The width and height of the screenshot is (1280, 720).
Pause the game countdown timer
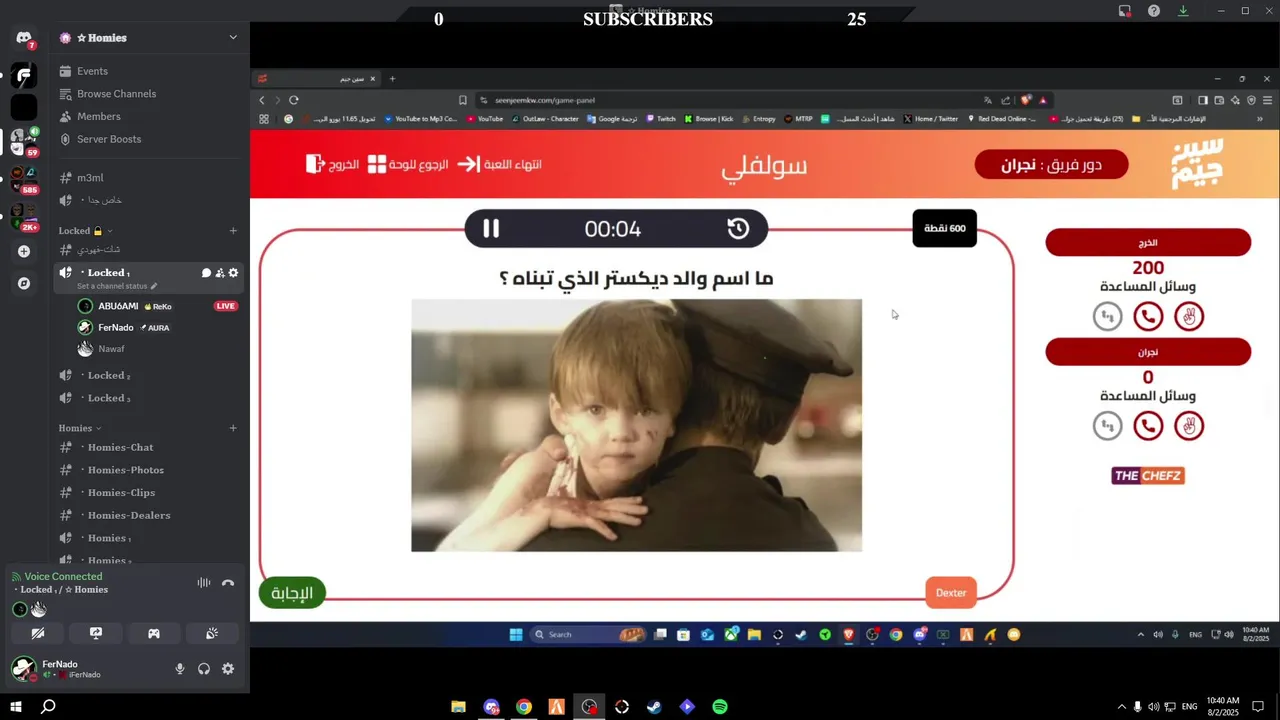click(x=491, y=229)
